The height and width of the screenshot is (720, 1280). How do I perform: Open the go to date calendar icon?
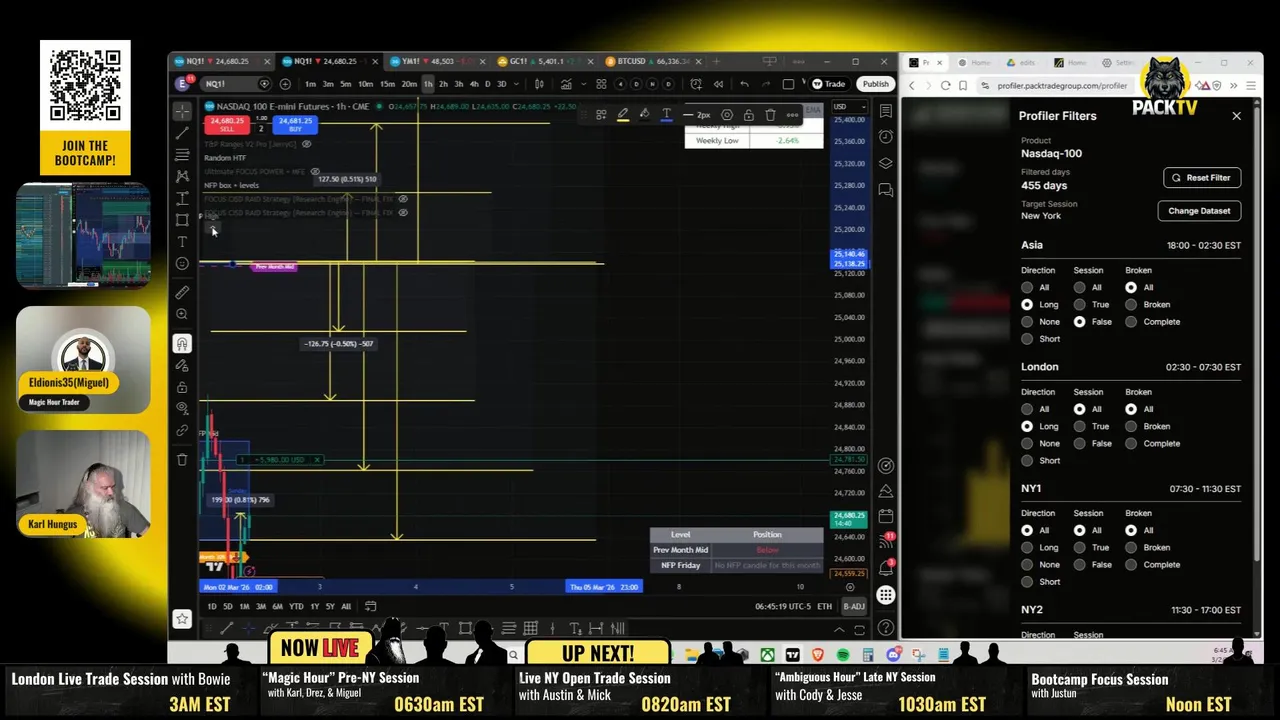[370, 606]
